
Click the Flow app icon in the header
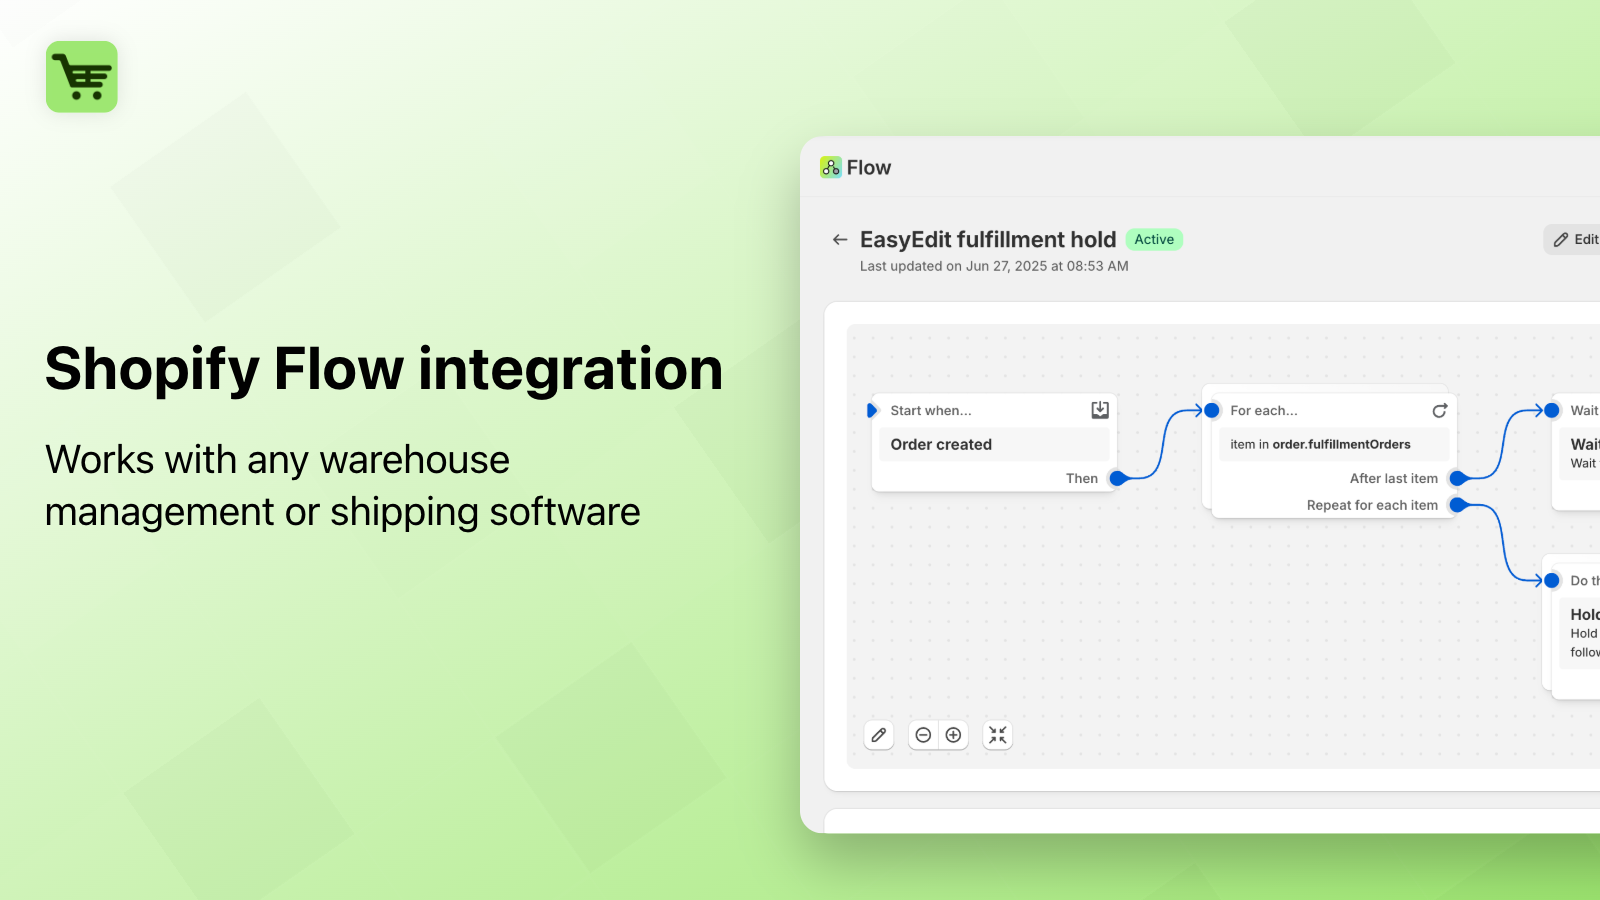click(830, 167)
